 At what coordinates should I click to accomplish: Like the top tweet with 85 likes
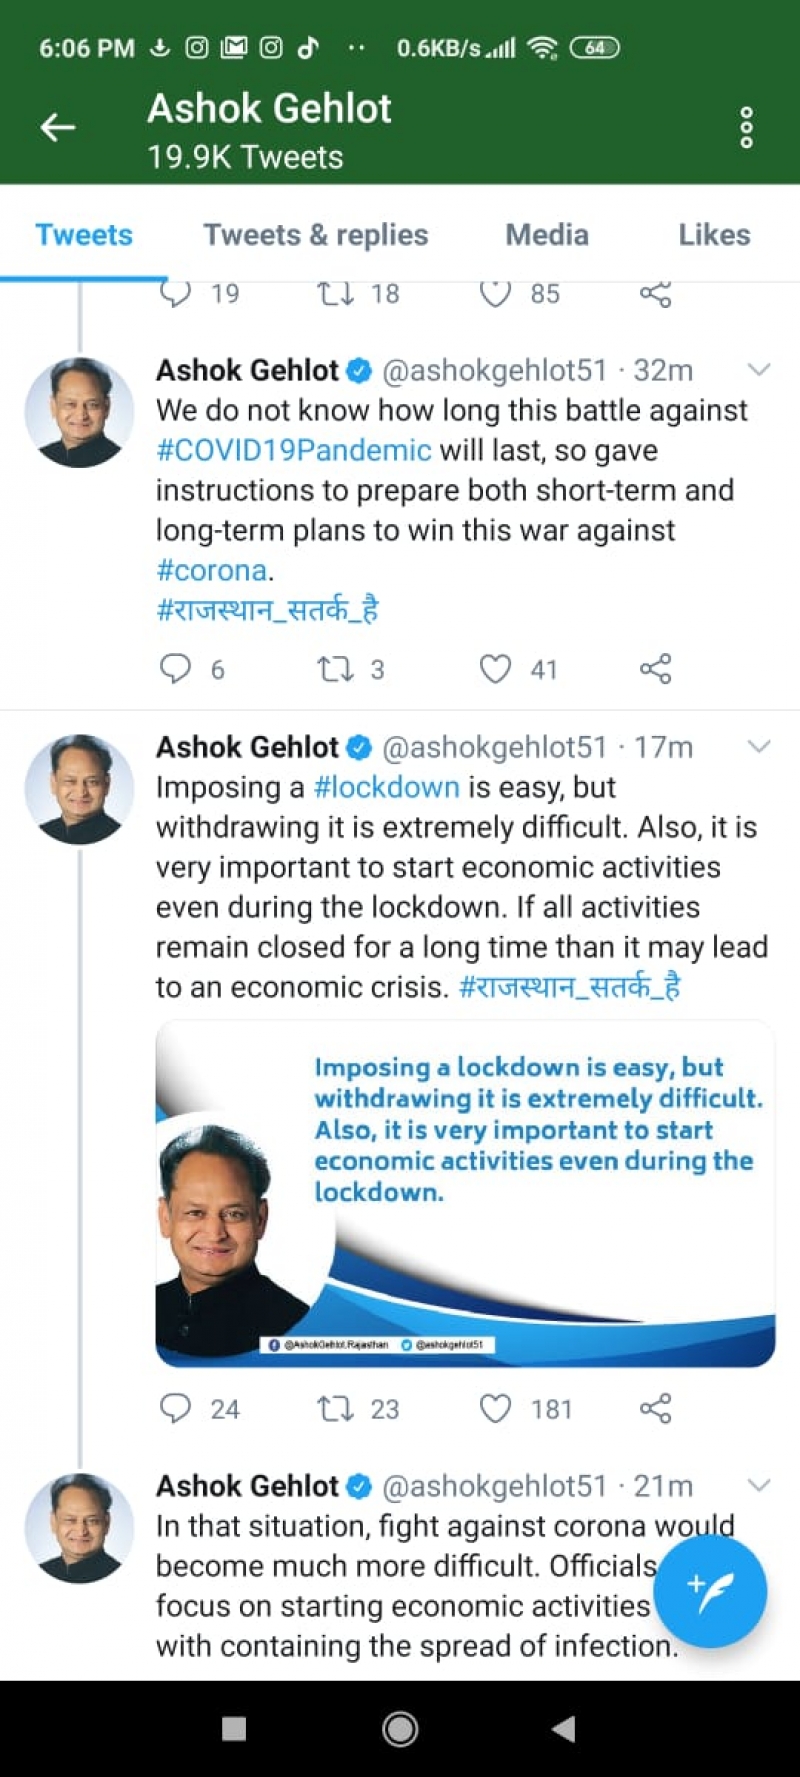495,293
